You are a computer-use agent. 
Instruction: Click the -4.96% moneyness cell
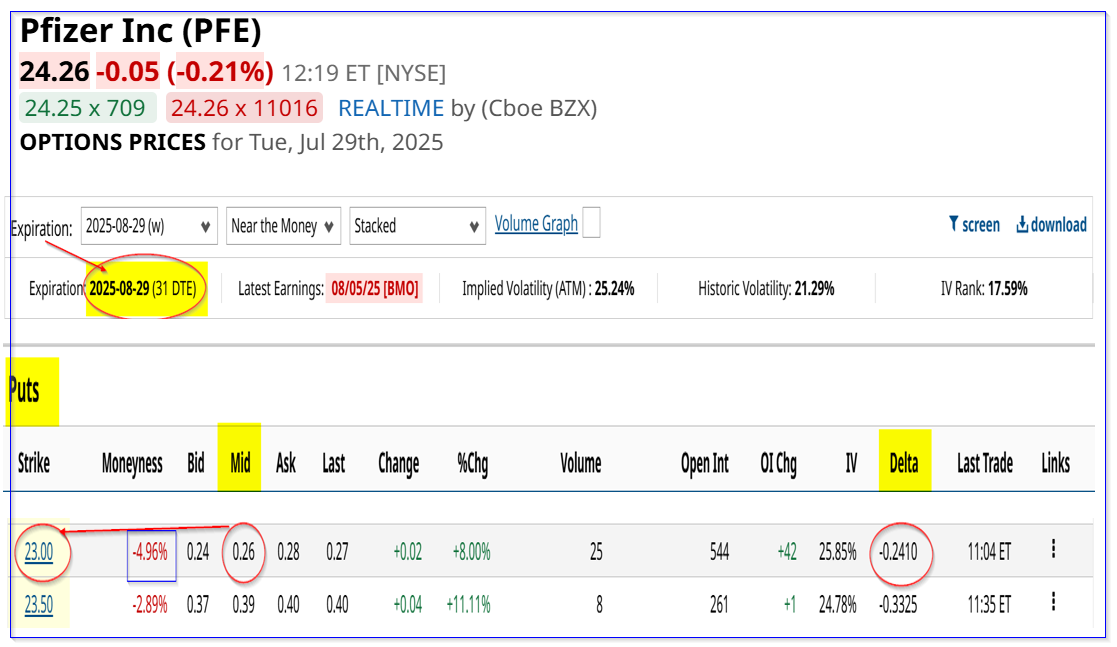pos(150,552)
